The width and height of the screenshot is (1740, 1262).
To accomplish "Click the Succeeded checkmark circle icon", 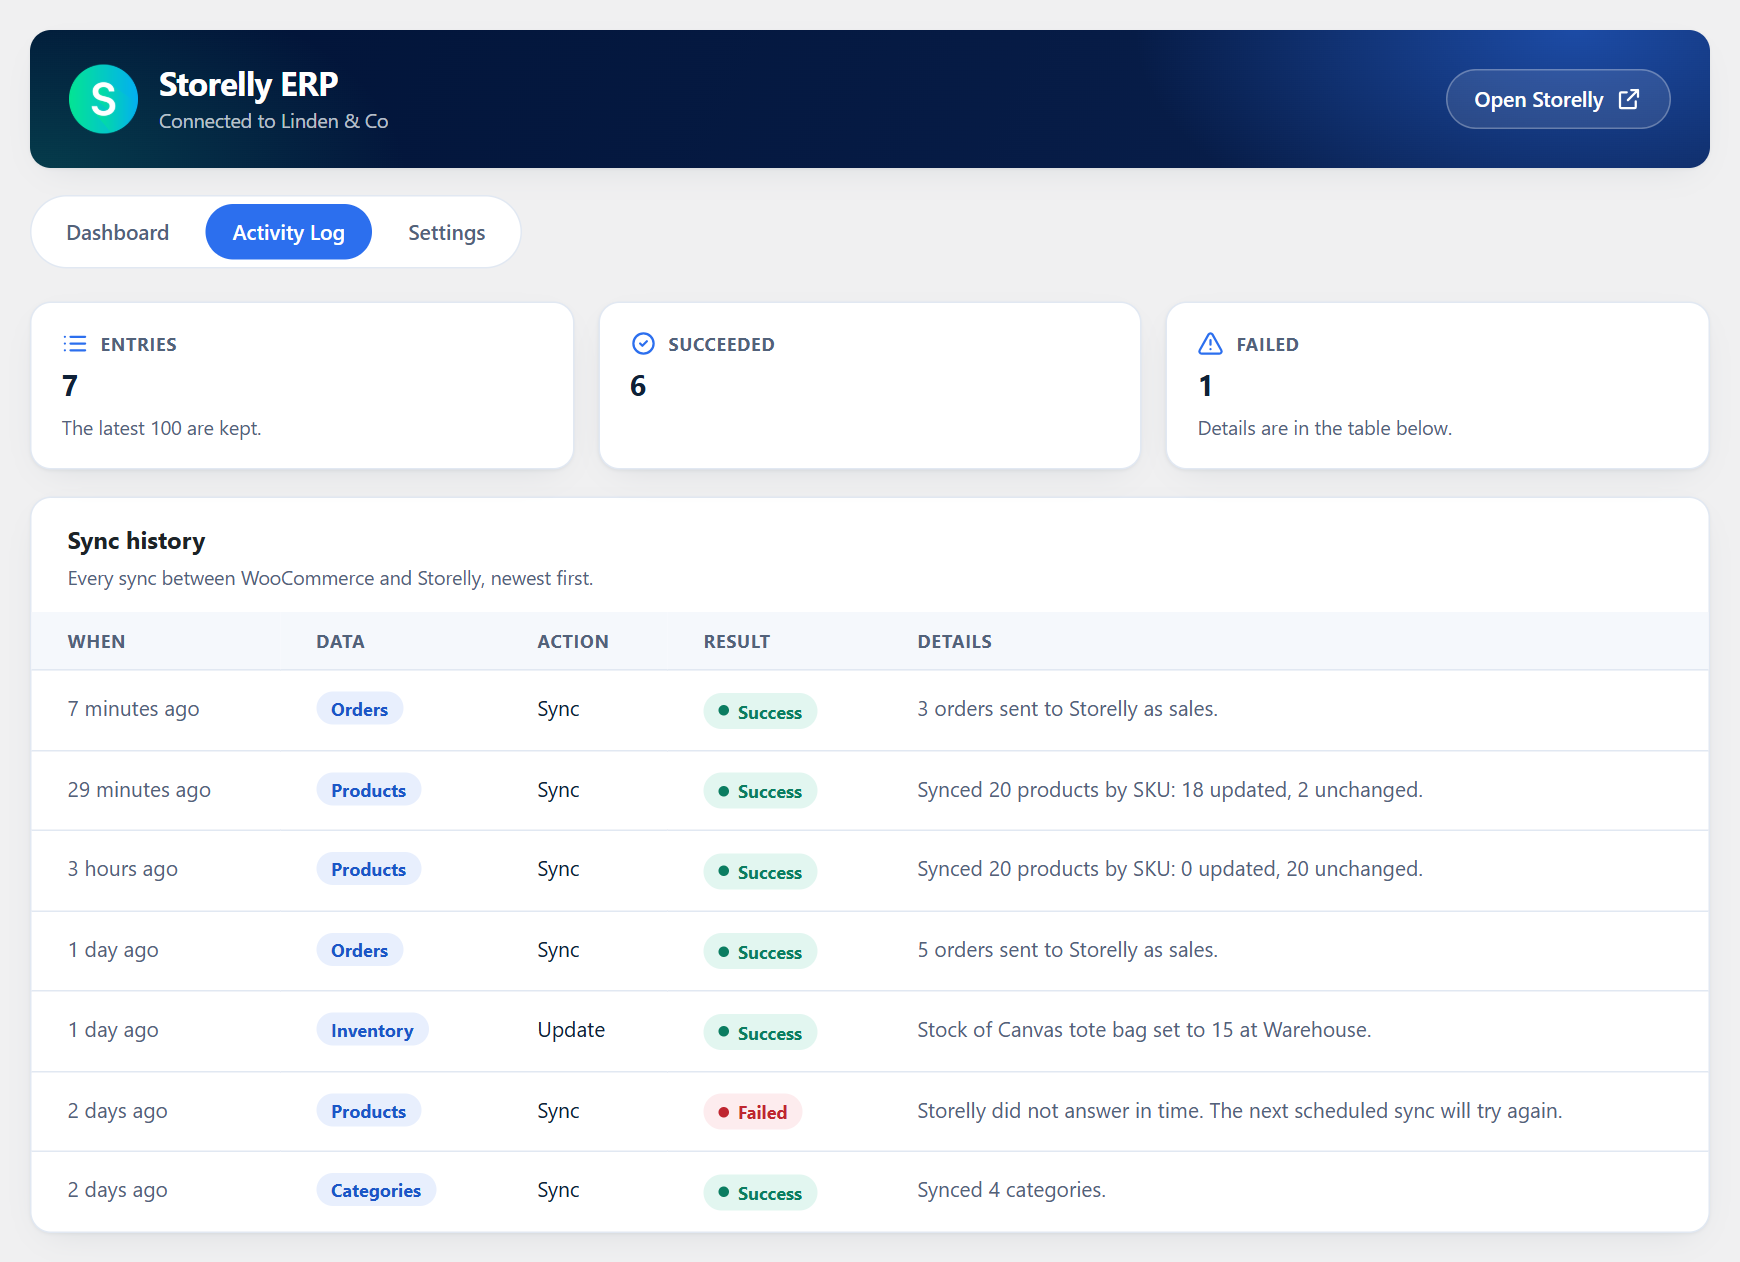I will click(x=643, y=344).
